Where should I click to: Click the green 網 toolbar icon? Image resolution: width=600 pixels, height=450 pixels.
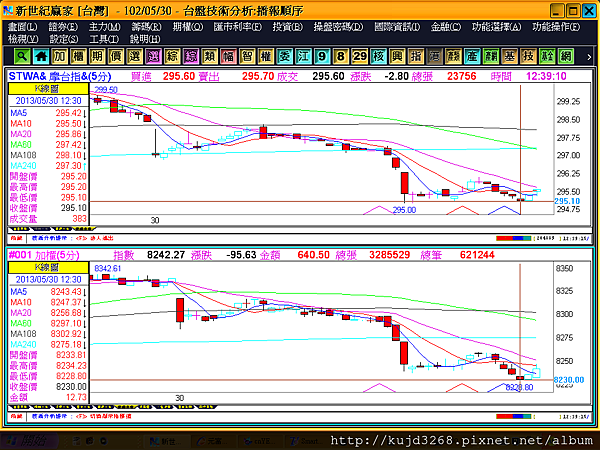click(x=566, y=57)
